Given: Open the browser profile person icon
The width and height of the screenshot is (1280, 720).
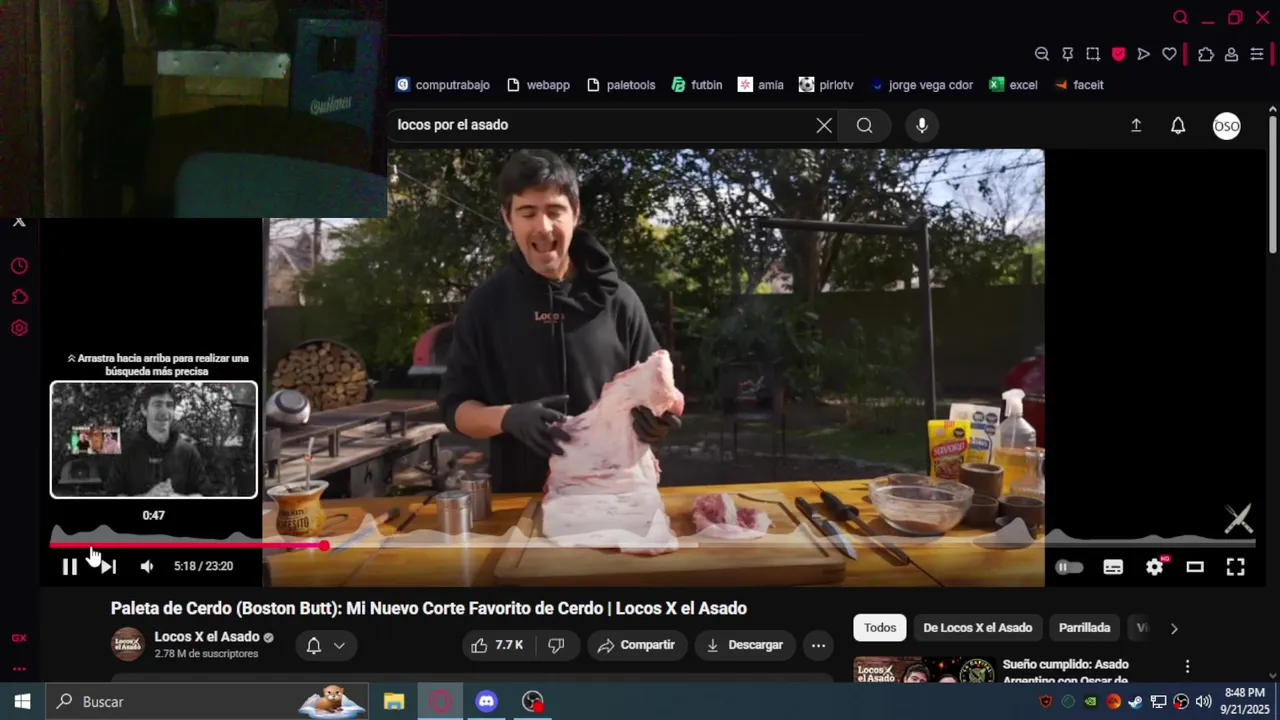Looking at the screenshot, I should (x=1232, y=54).
